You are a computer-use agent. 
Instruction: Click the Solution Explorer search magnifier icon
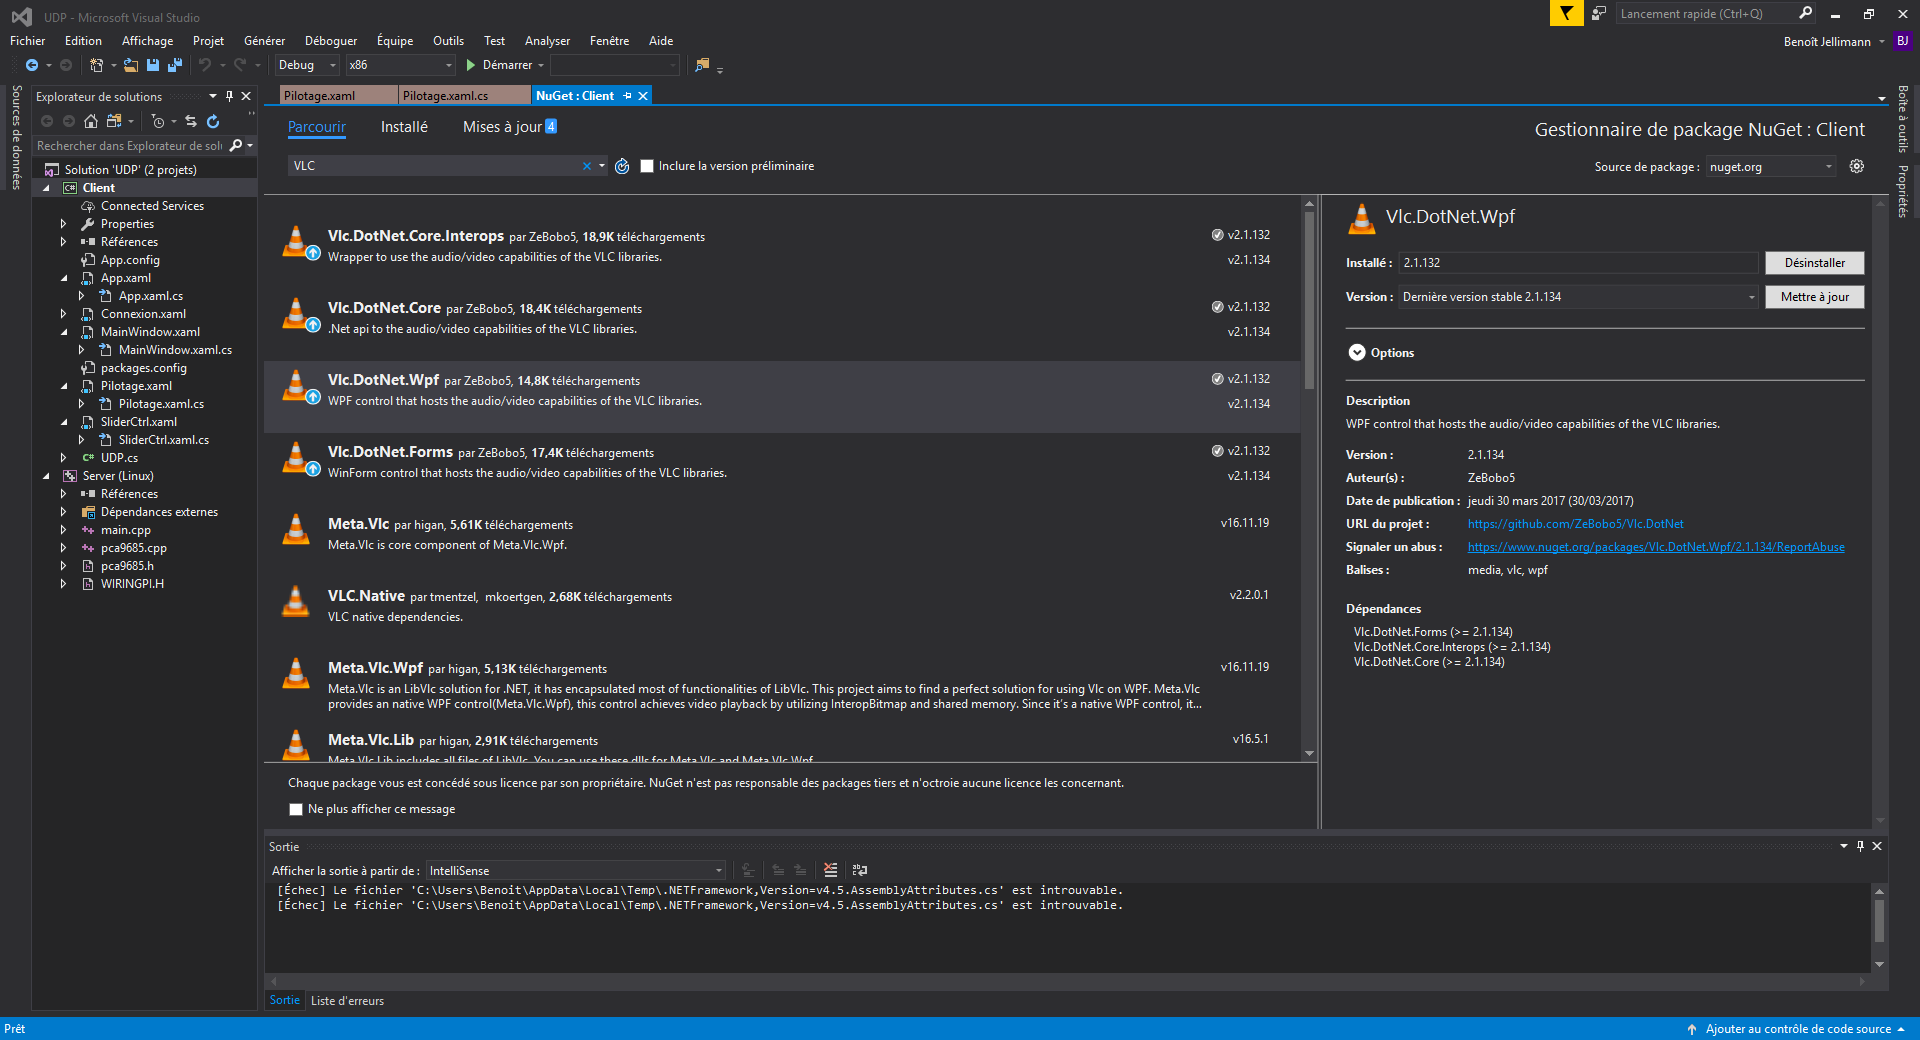(x=236, y=146)
